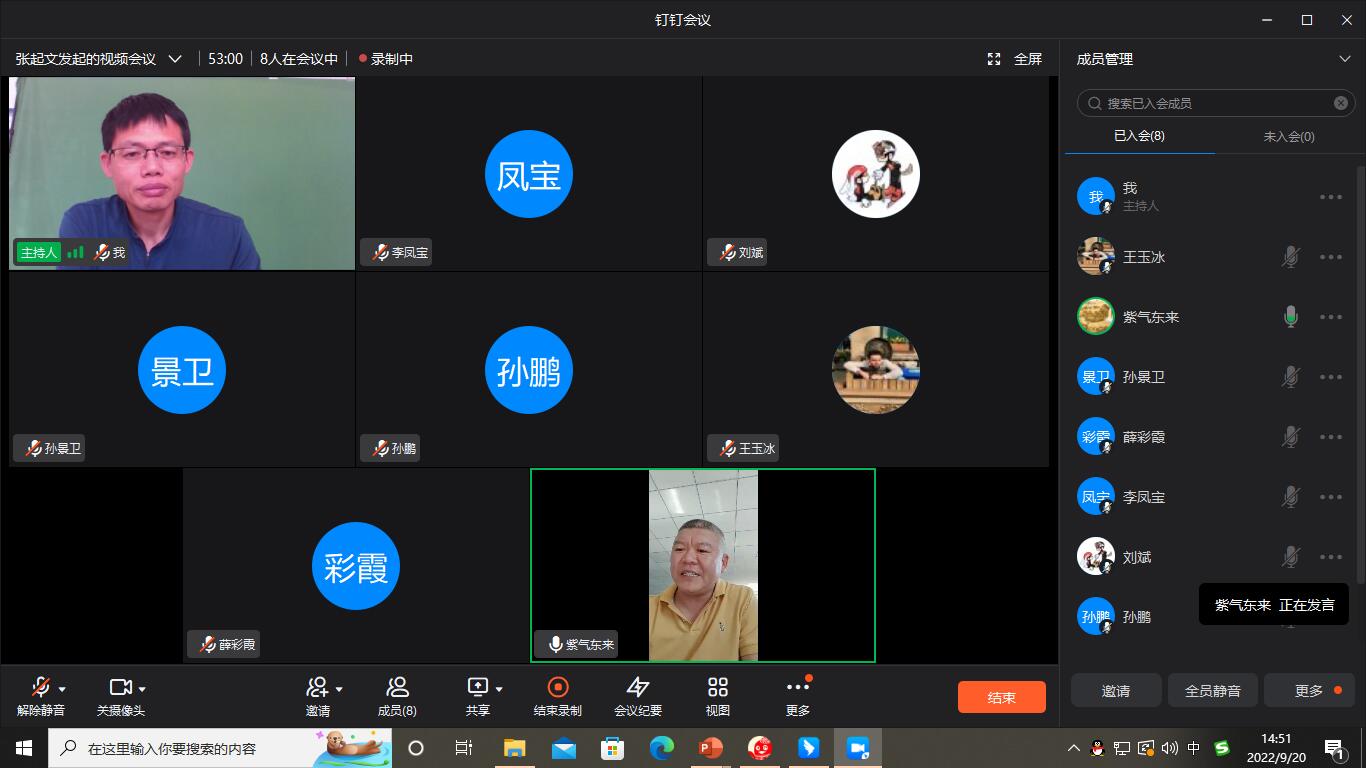The image size is (1366, 768).
Task: Unmute 王玉冰's microphone in member list
Action: click(x=1291, y=257)
